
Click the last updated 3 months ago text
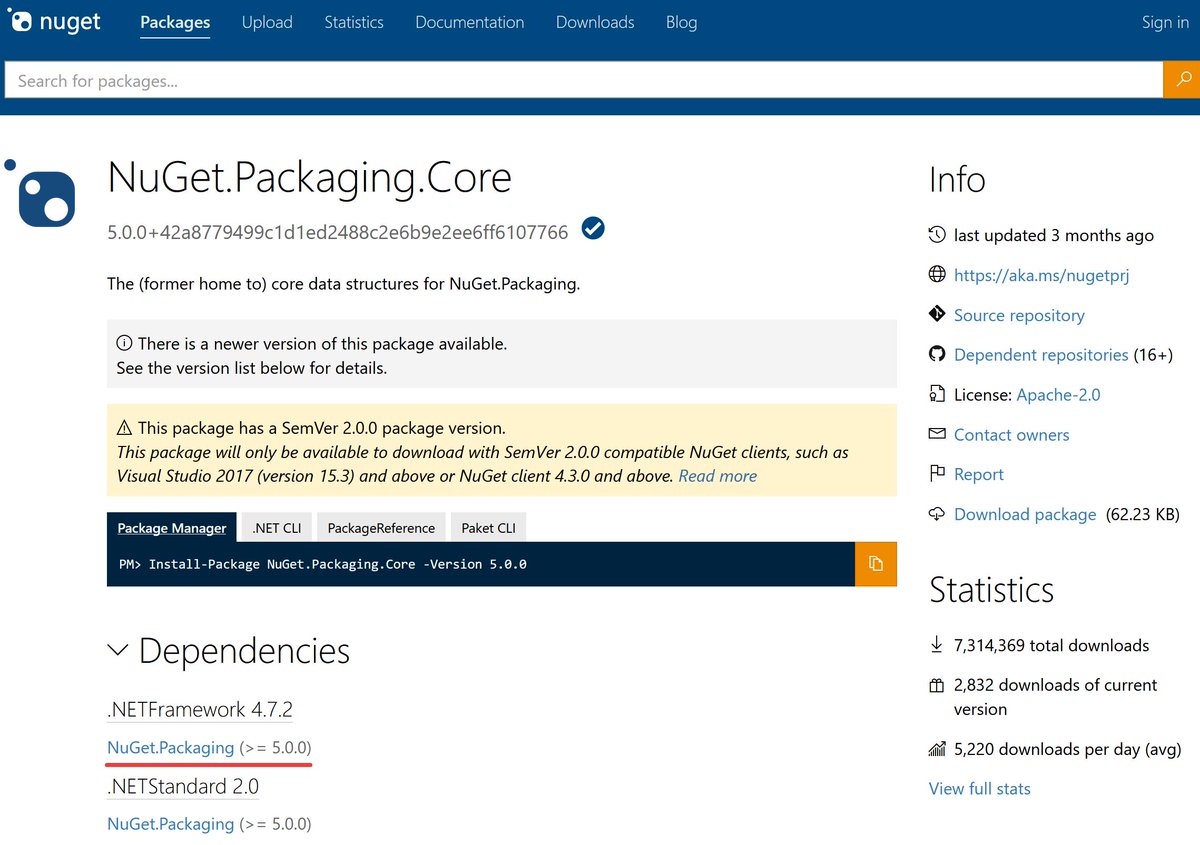(1054, 236)
